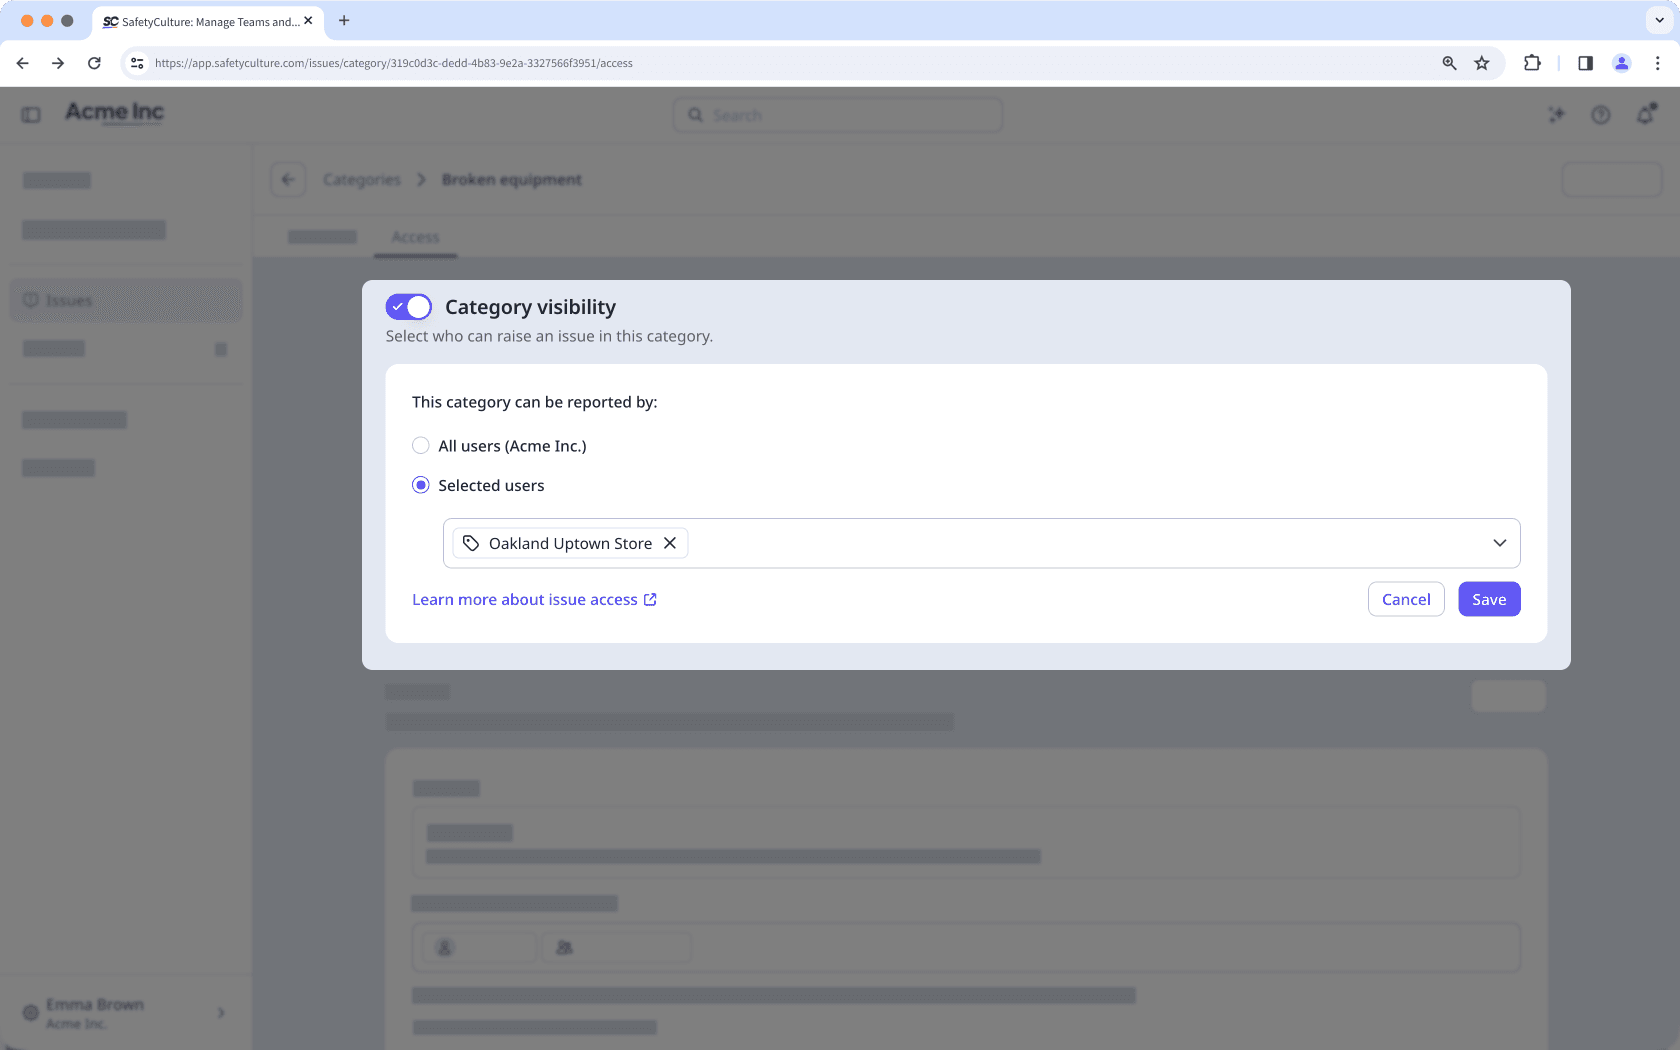This screenshot has height=1050, width=1680.
Task: Switch to the Access tab
Action: (415, 237)
